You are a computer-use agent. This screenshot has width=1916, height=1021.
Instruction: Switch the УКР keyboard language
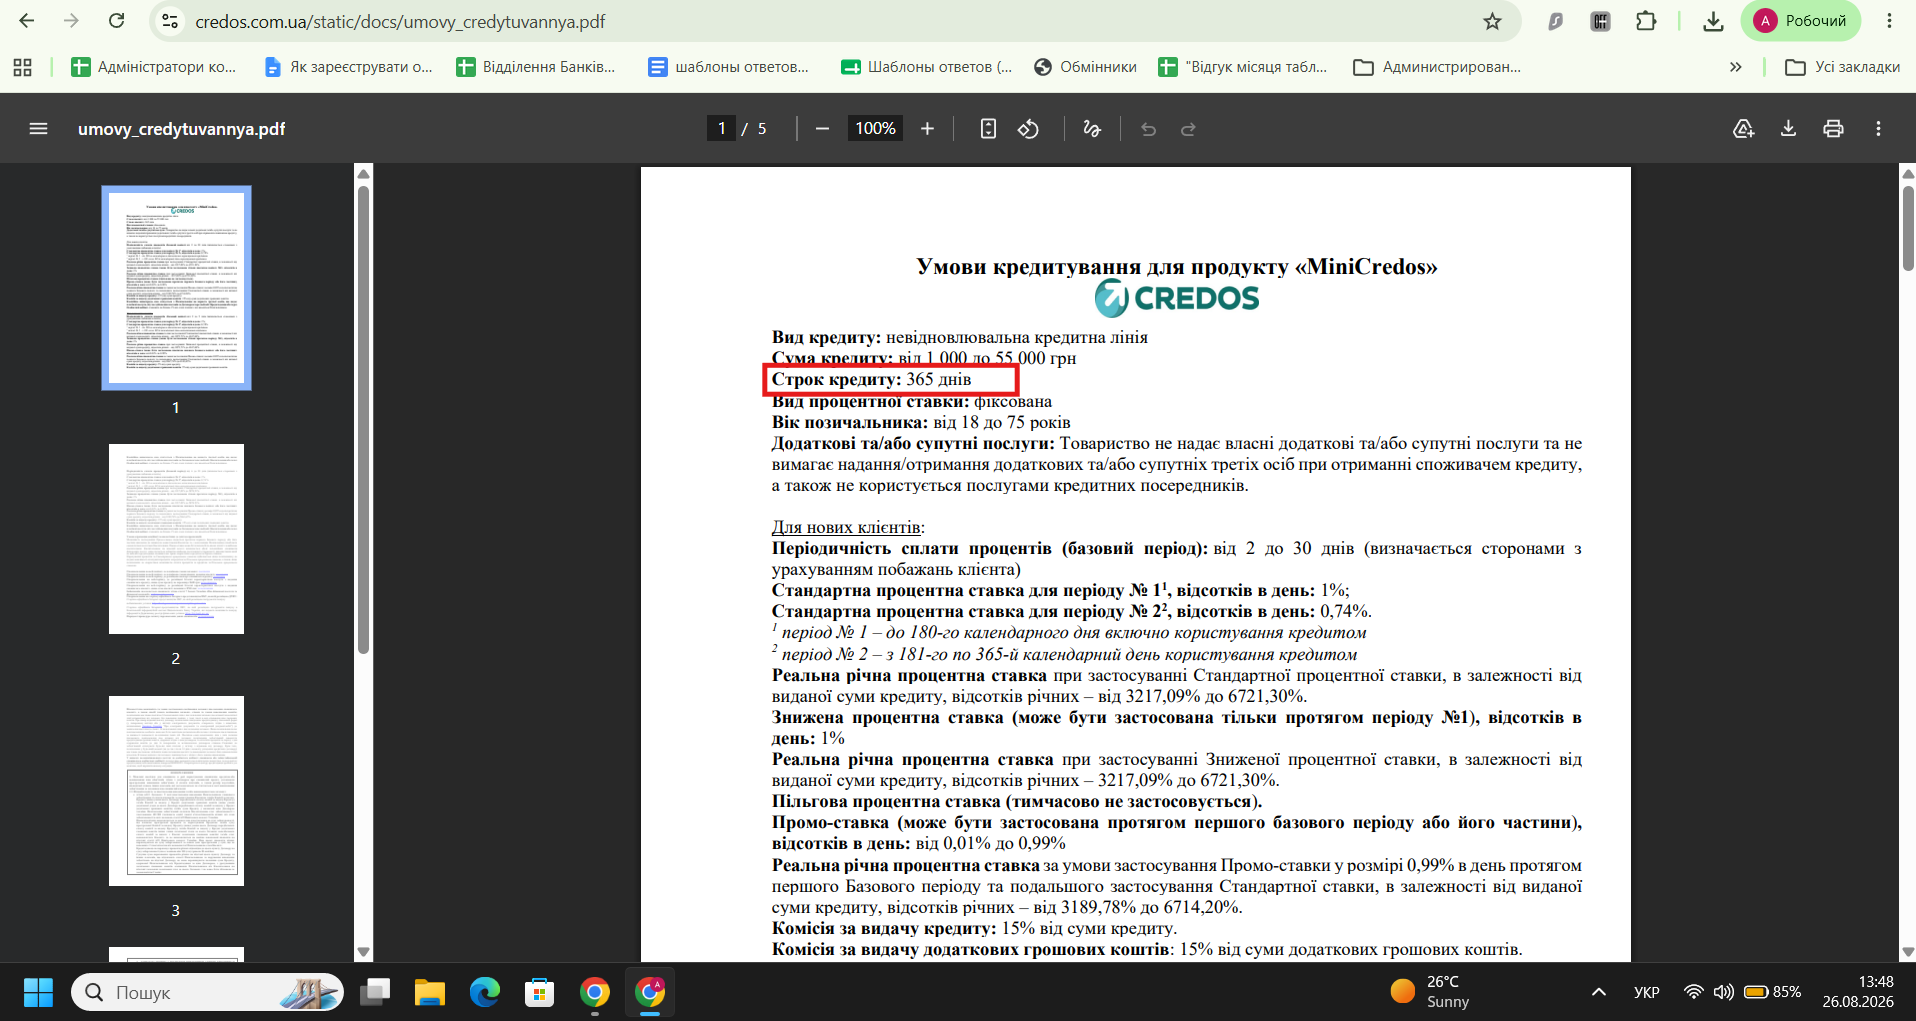click(1646, 992)
